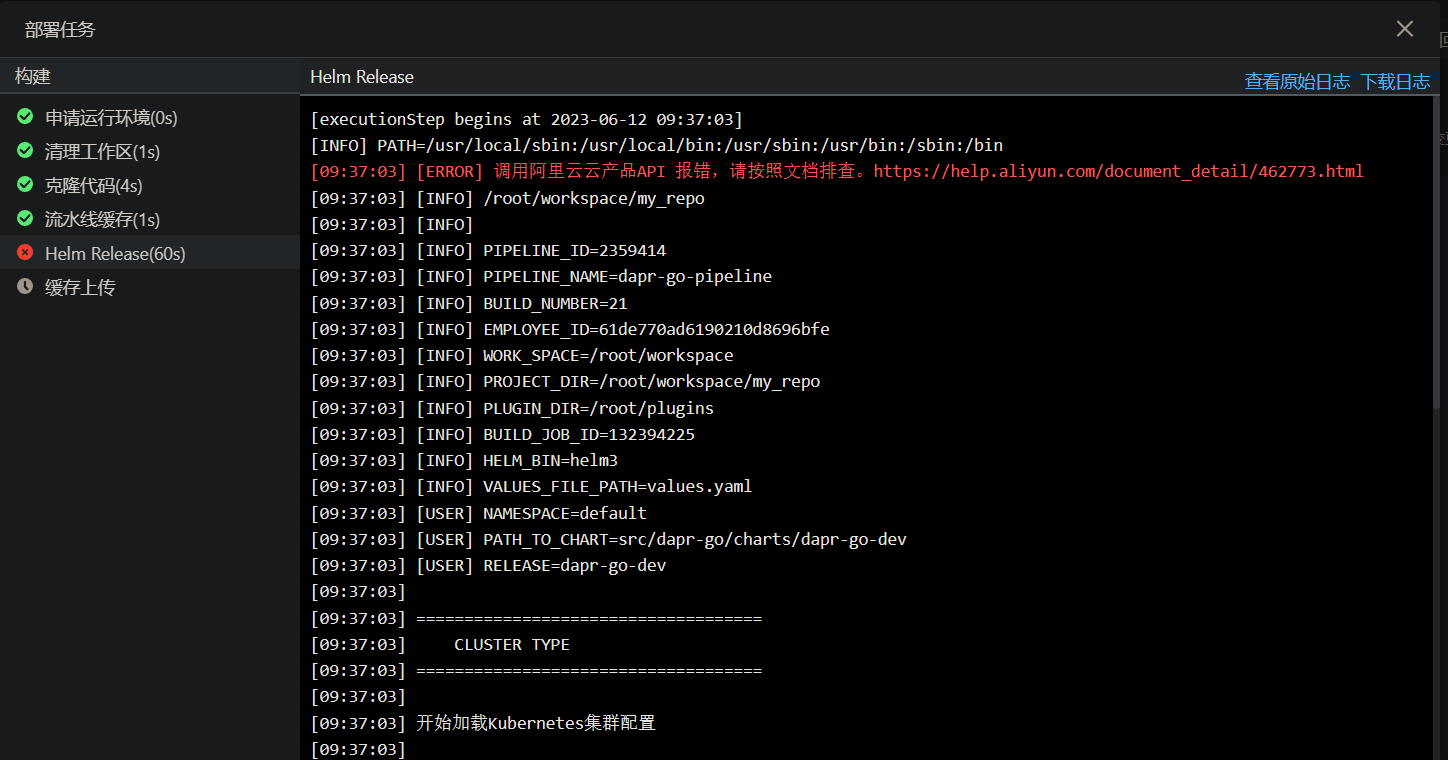Screen dimensions: 1448x760
Task: Click 下载日志 to download the log
Action: [x=1395, y=82]
